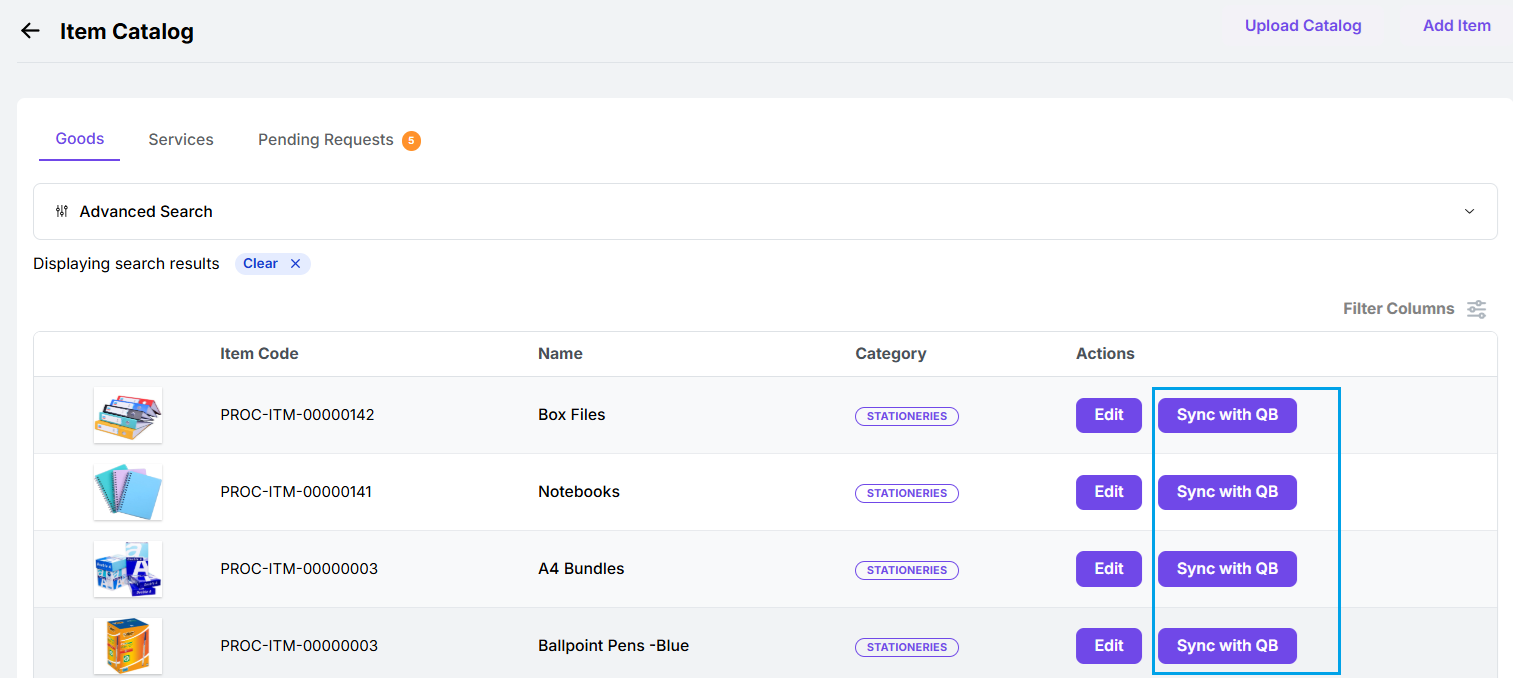Screen dimensions: 1513x678
Task: Click the A4 Bundles name cell
Action: click(581, 569)
